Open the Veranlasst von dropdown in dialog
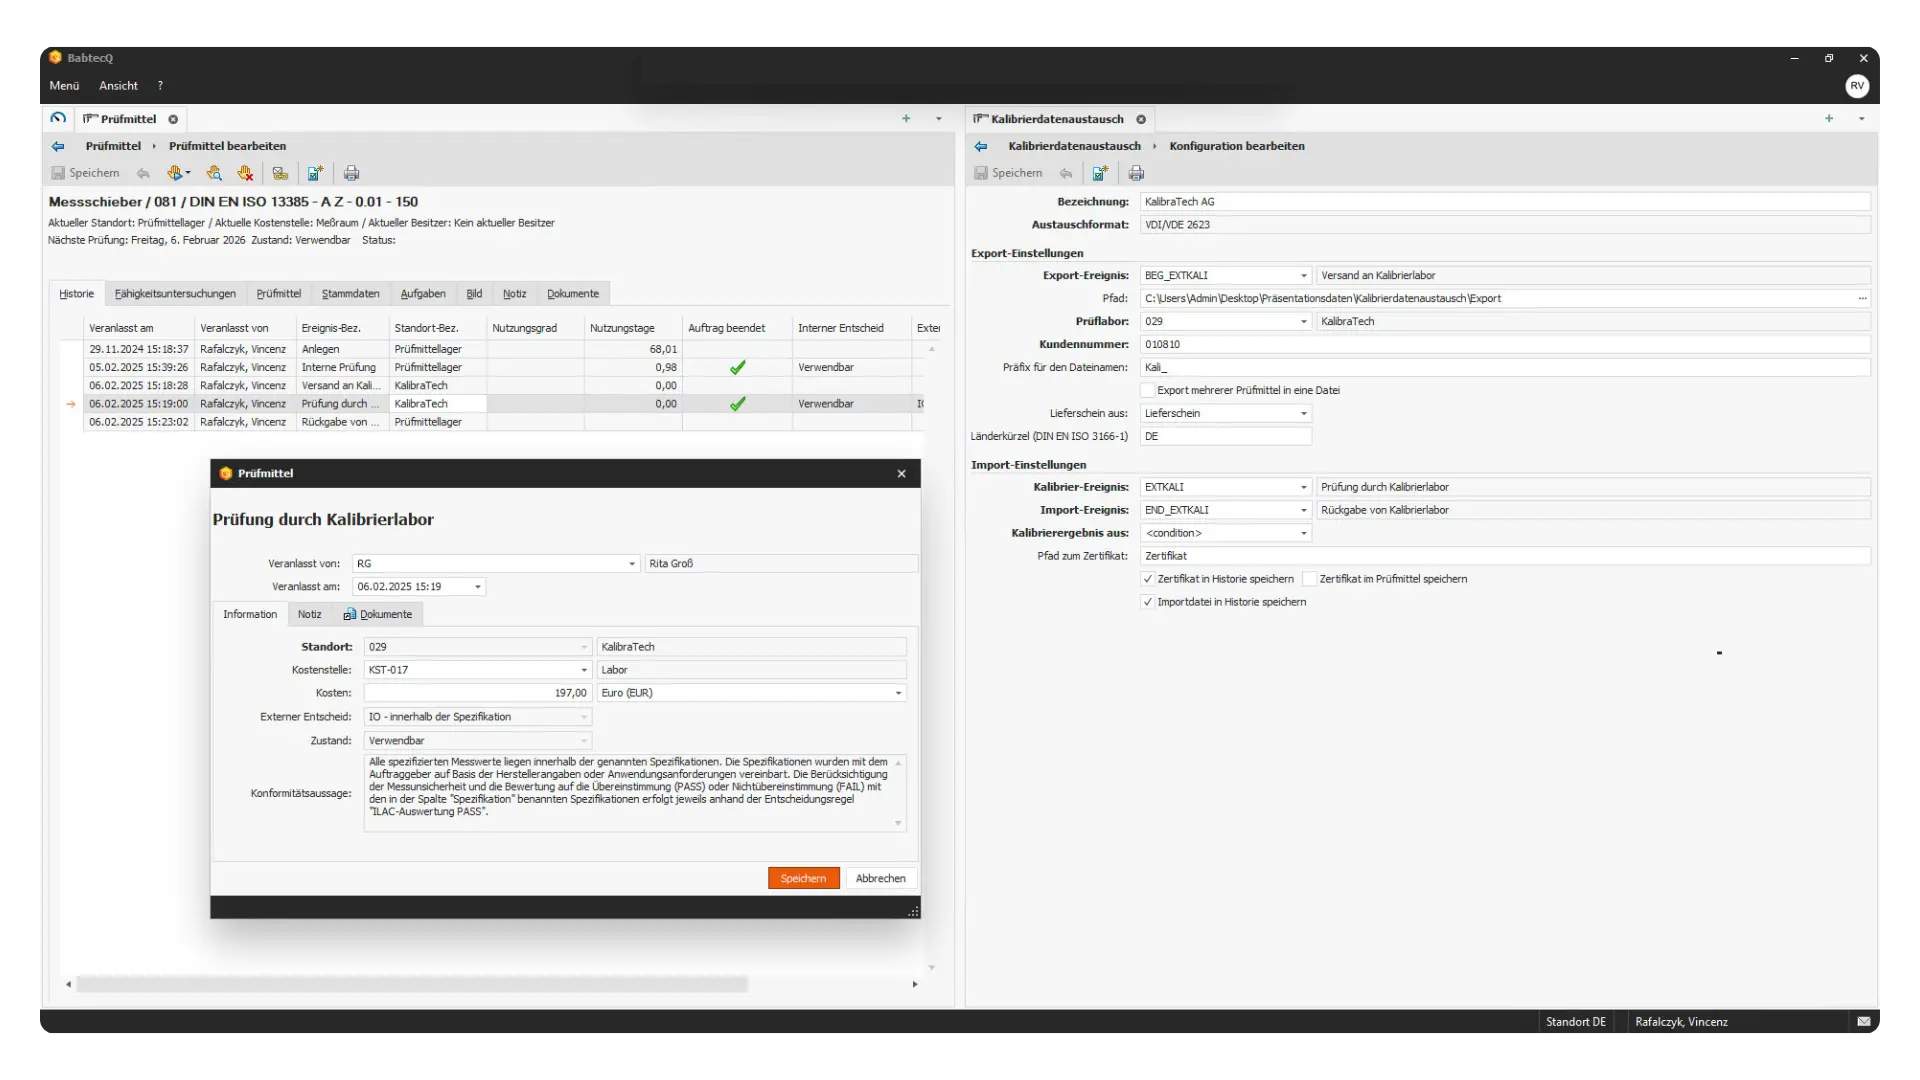This screenshot has height=1080, width=1920. point(632,563)
